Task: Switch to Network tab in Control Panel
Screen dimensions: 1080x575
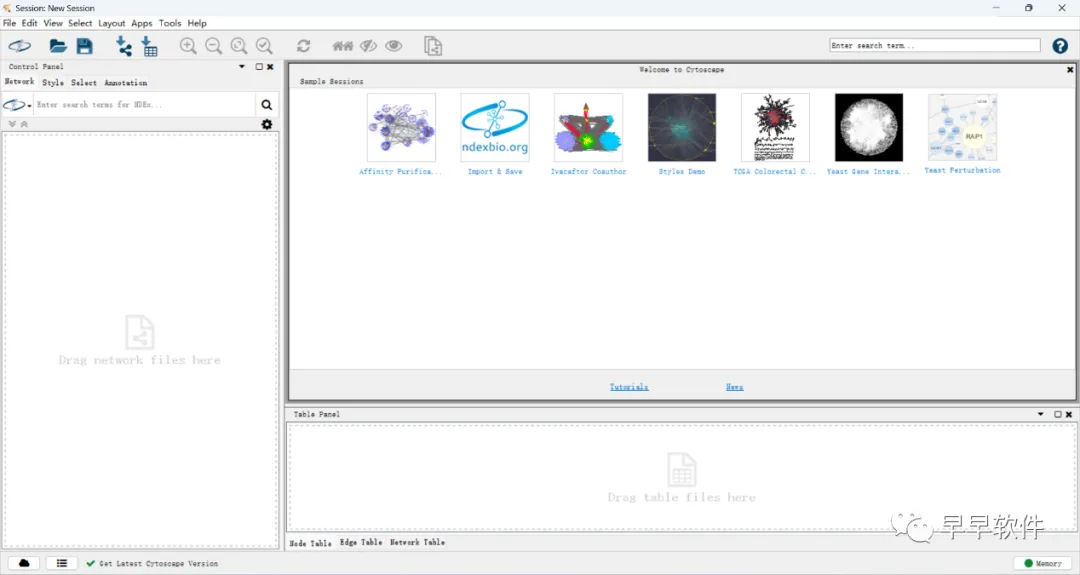Action: [19, 81]
